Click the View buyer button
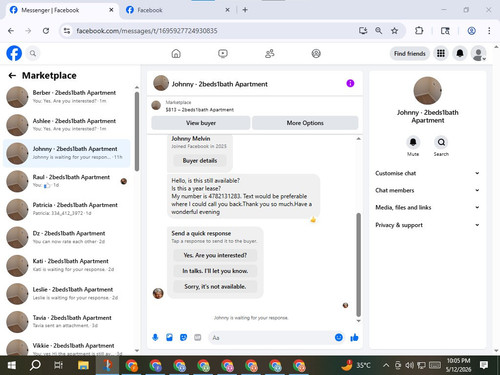The image size is (500, 375). (x=201, y=123)
